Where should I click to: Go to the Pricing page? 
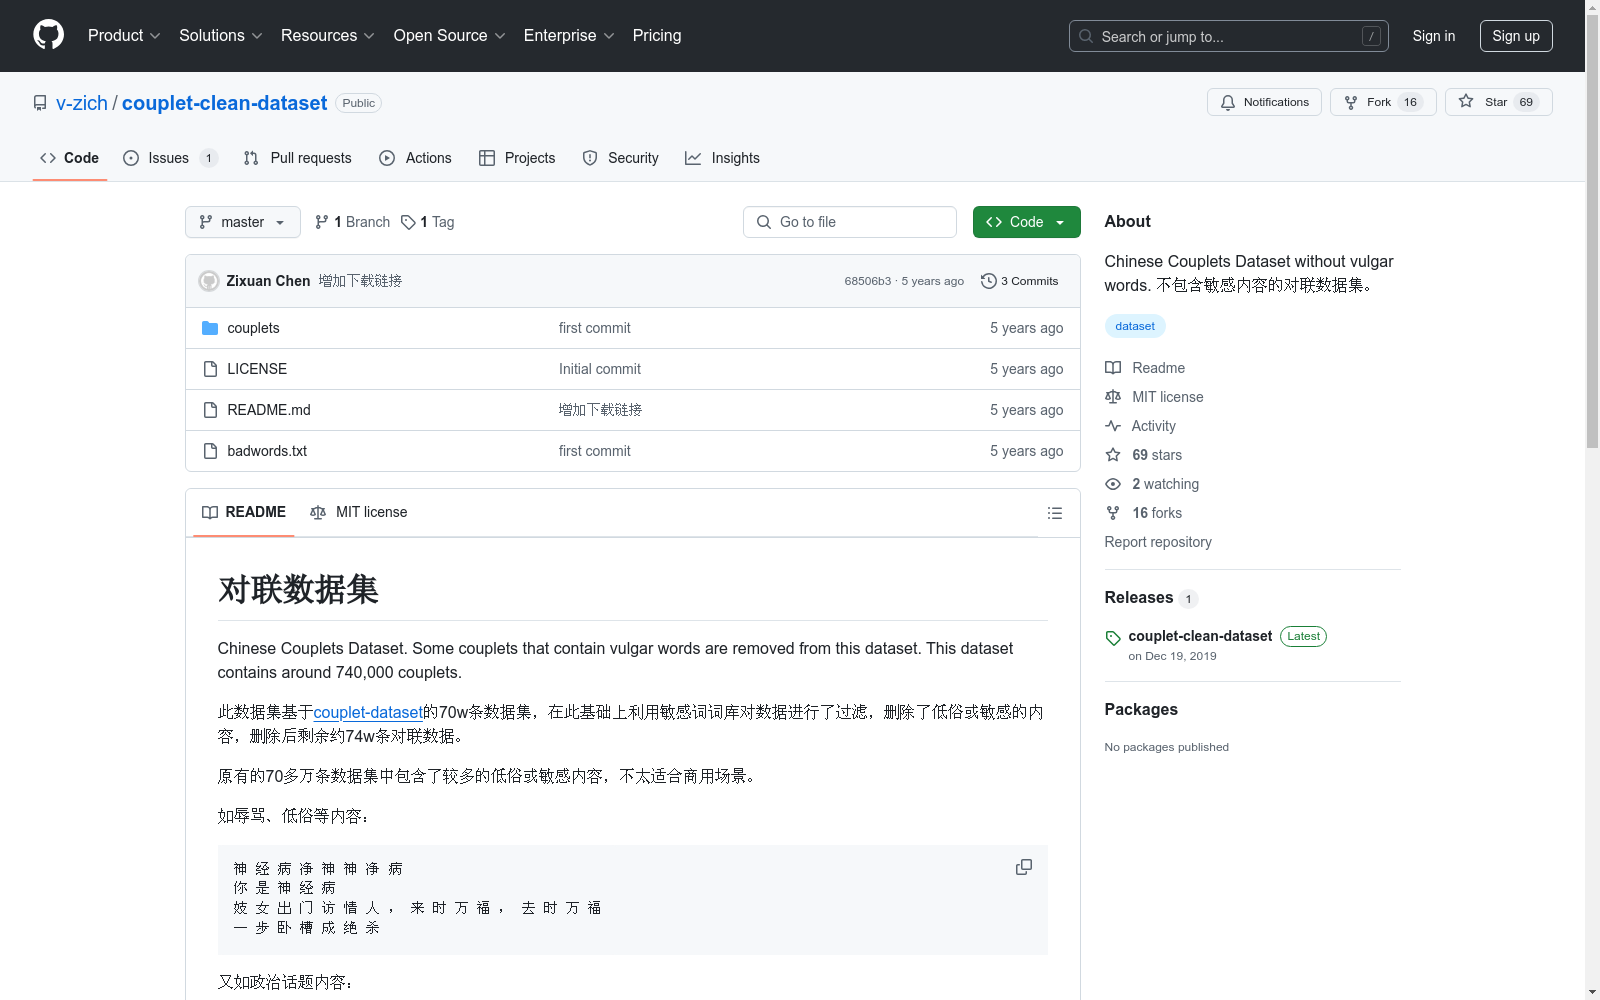657,36
